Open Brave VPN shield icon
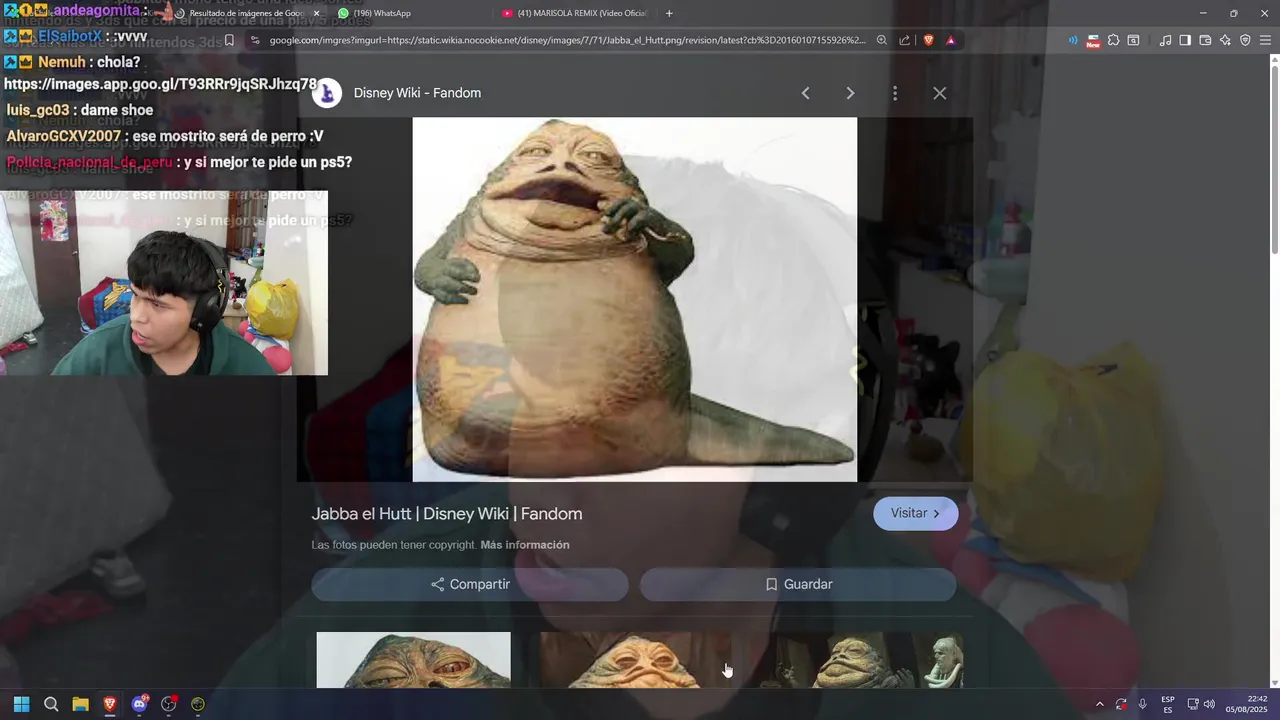Image resolution: width=1280 pixels, height=720 pixels. point(1245,40)
